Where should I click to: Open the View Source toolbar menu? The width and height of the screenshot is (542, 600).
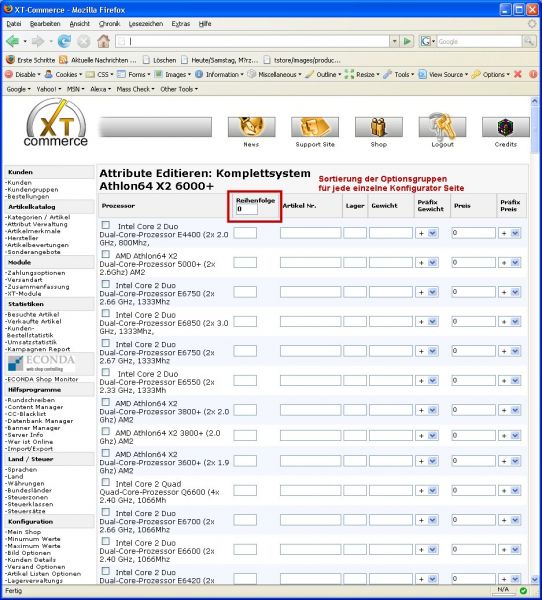443,74
